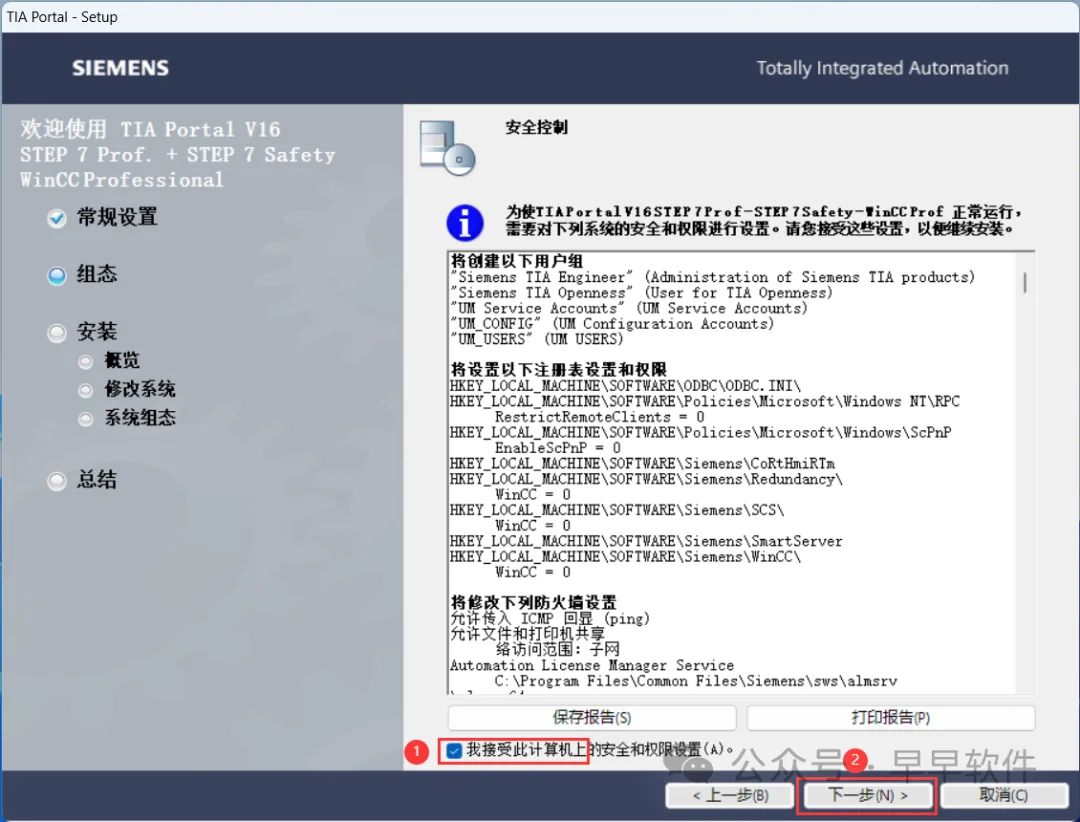Cancel setup with 取消 button

[x=1004, y=796]
